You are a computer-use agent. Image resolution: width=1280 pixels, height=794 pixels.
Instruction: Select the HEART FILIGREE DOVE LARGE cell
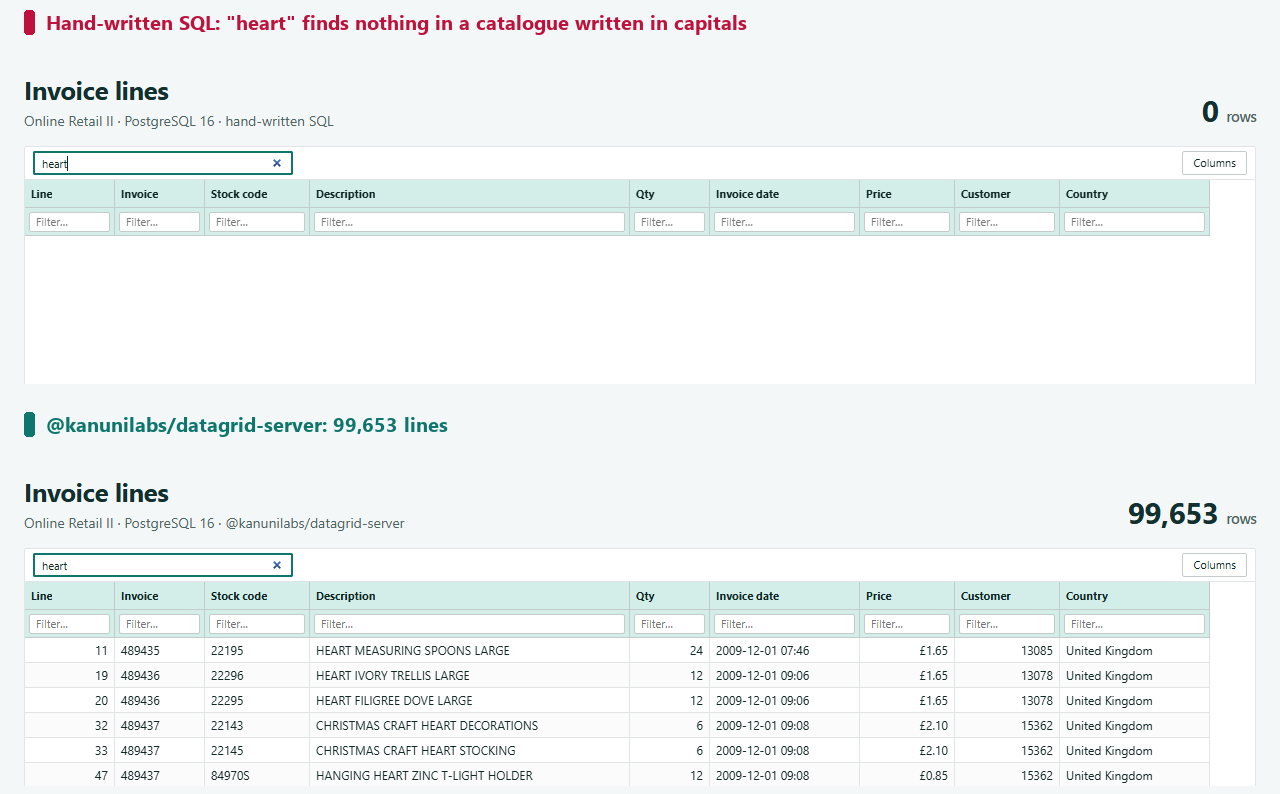pos(470,701)
